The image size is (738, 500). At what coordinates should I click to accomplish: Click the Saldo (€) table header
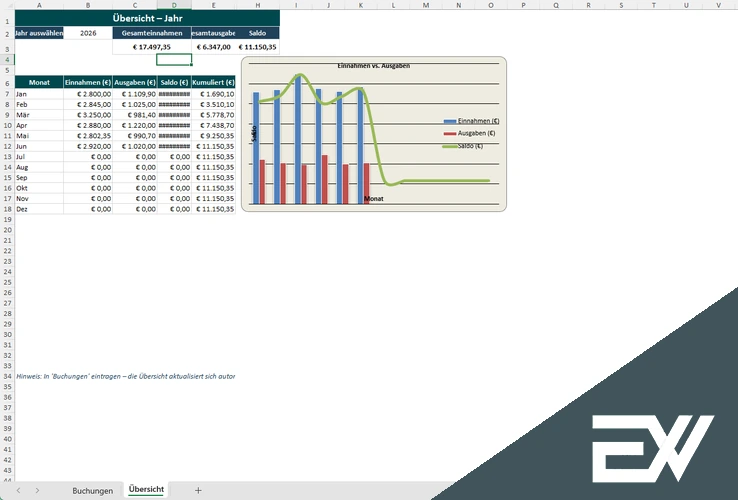click(174, 82)
